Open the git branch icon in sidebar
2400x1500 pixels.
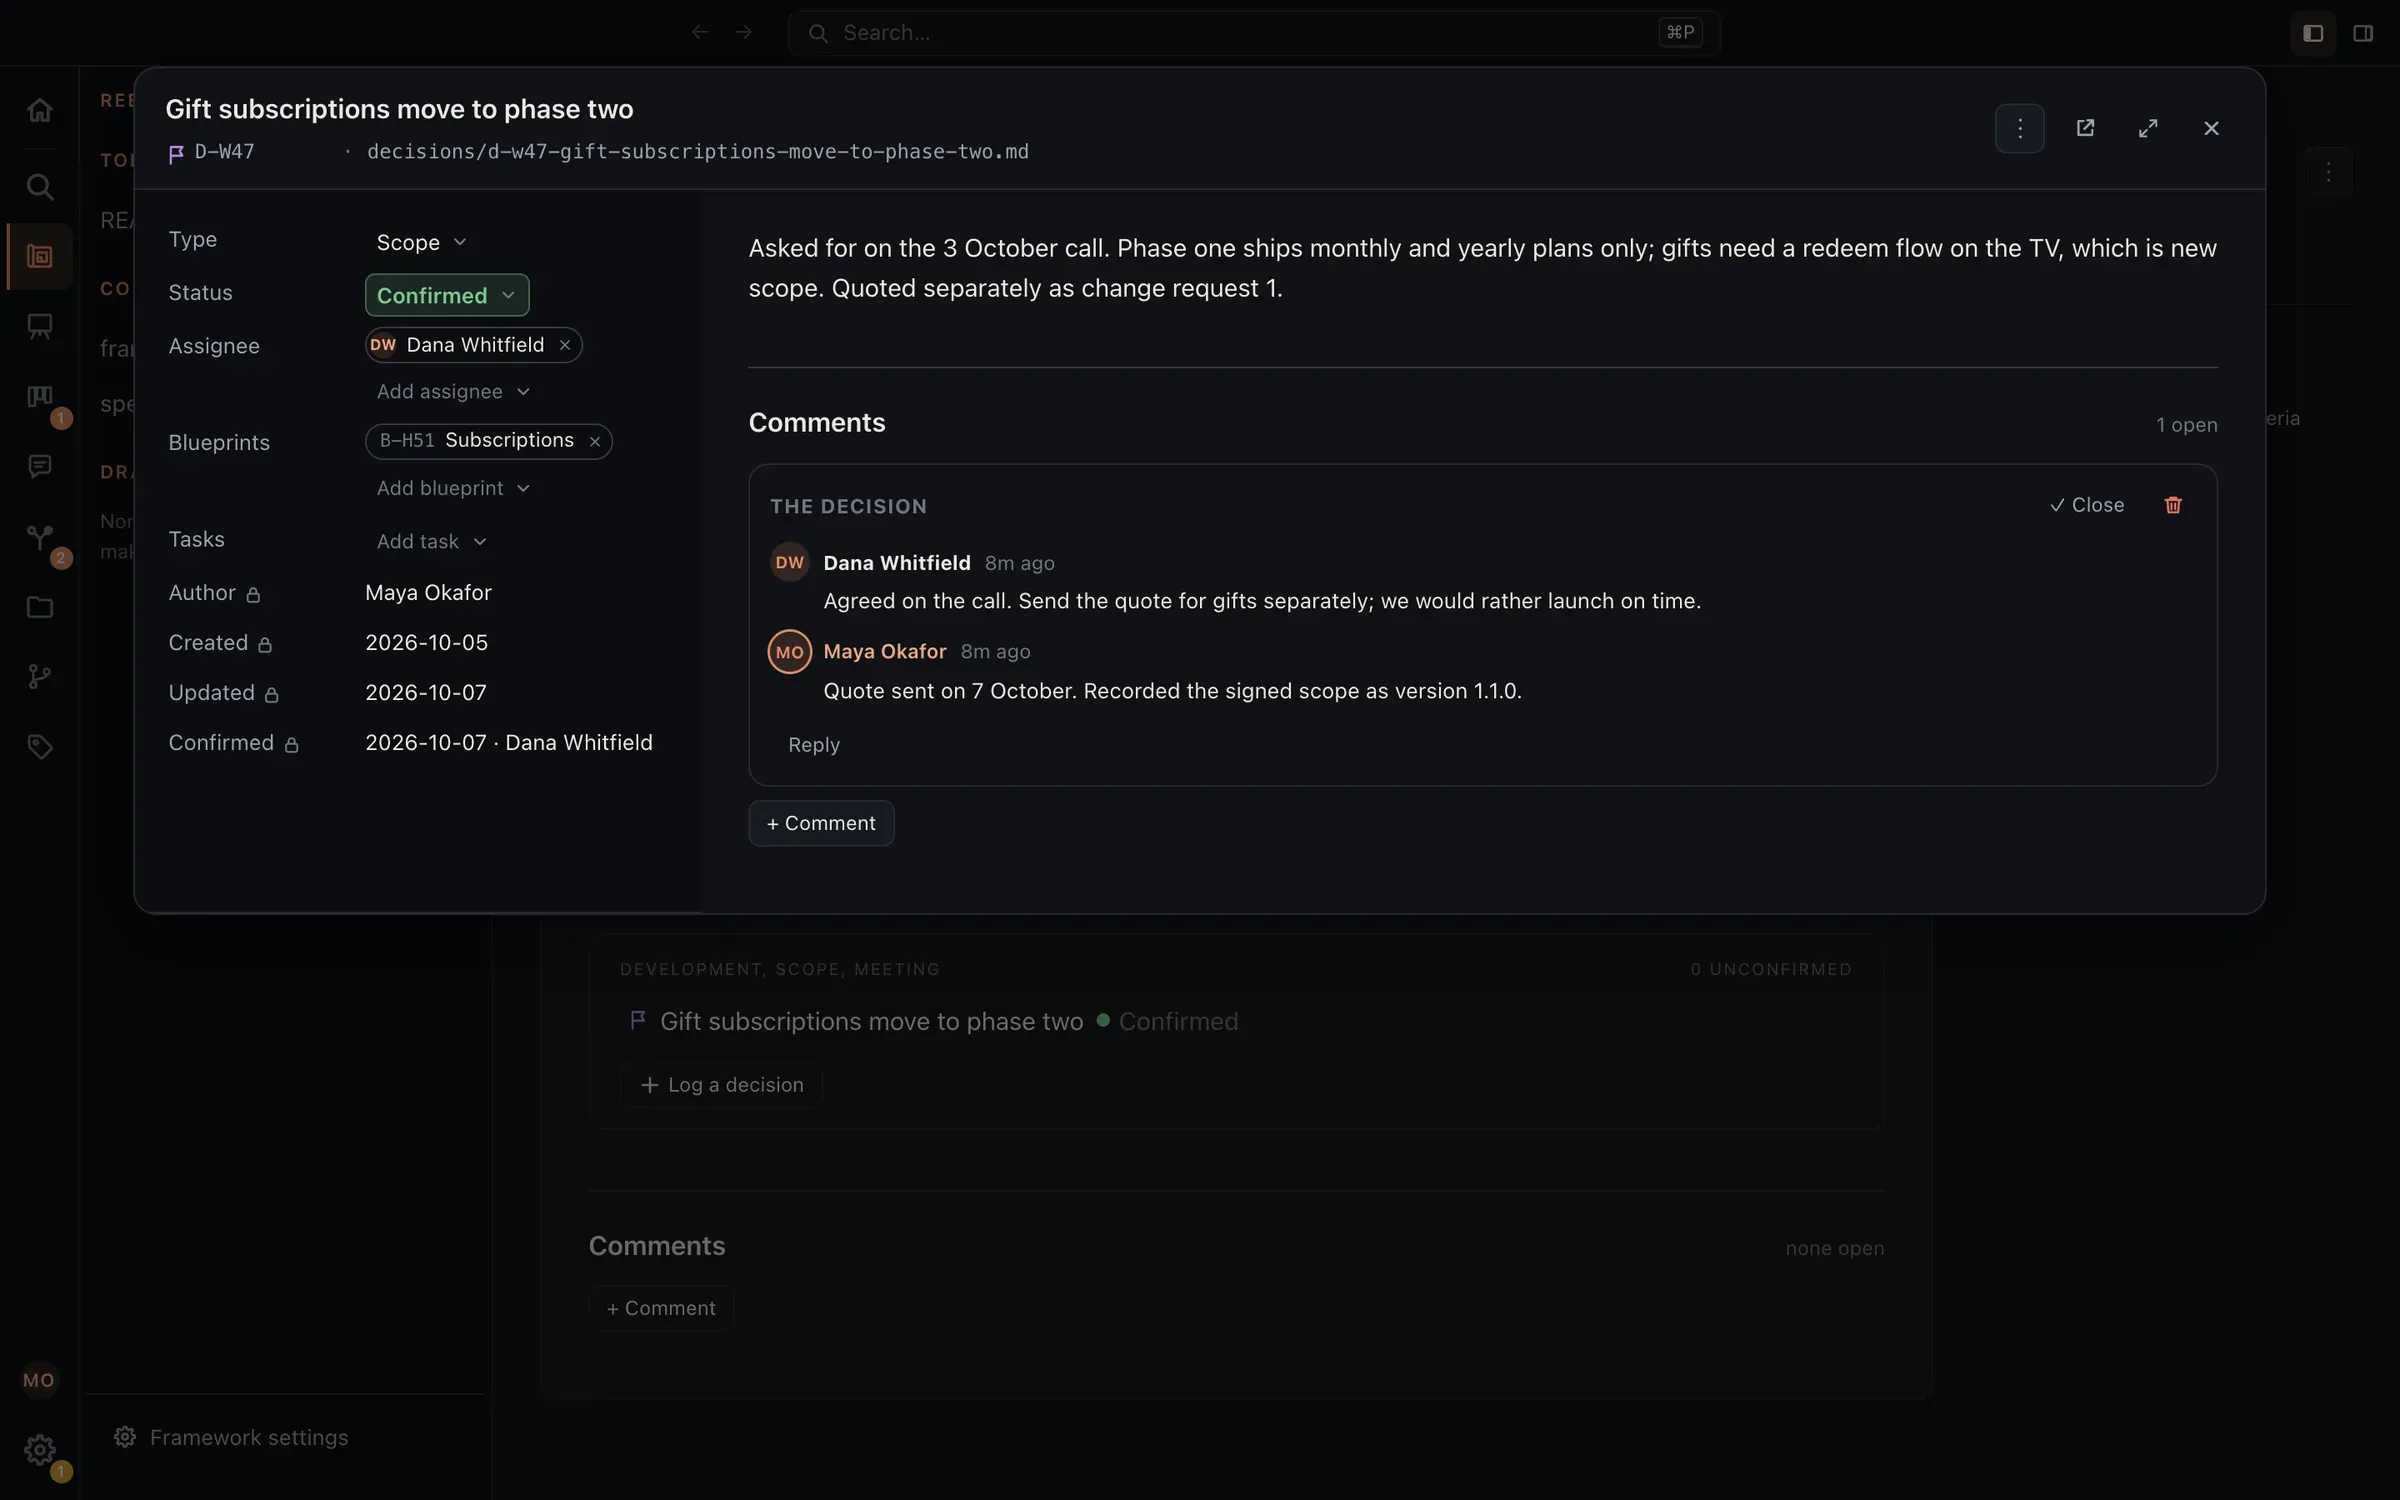click(x=39, y=677)
